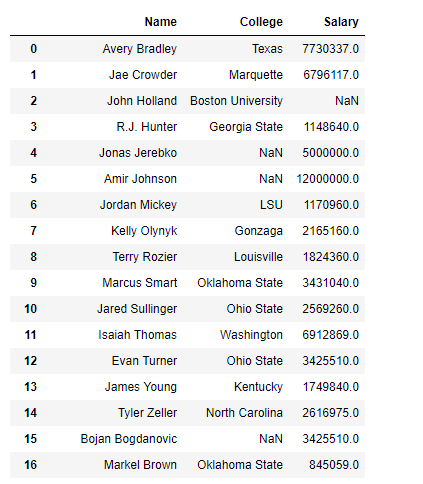Click row index 2
Image resolution: width=423 pixels, height=484 pixels.
(33, 101)
